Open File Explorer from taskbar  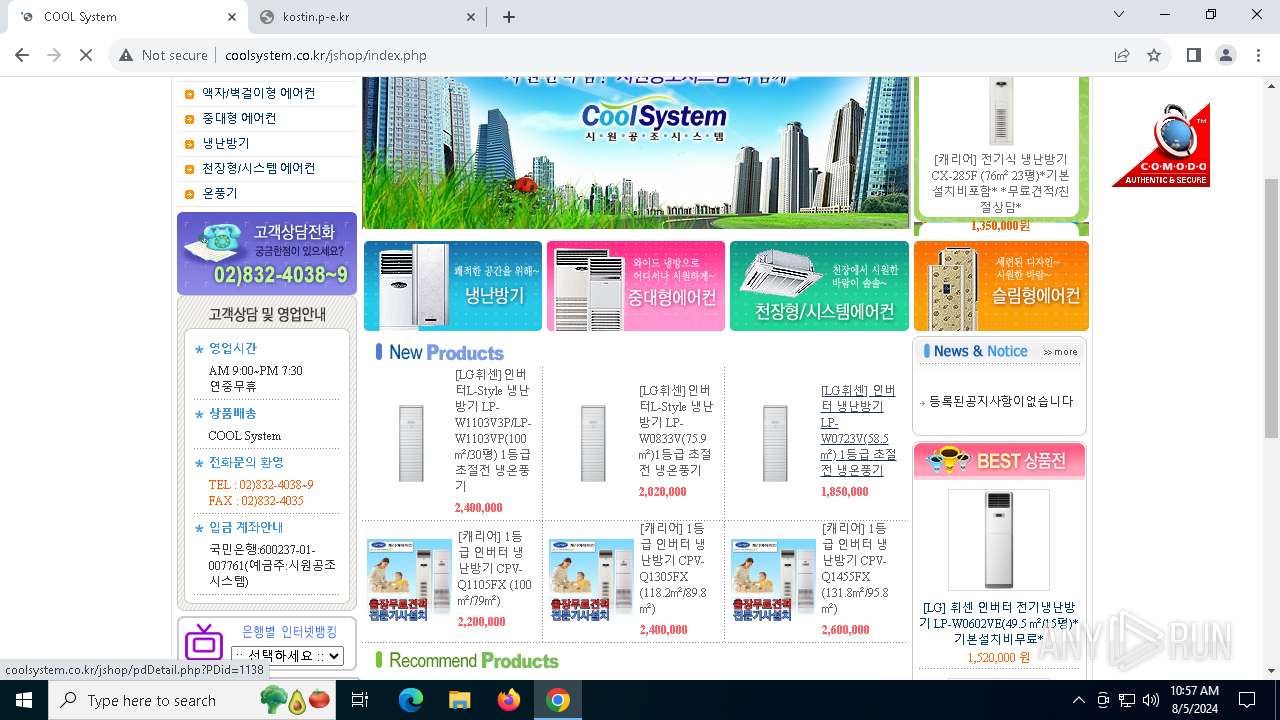(460, 700)
